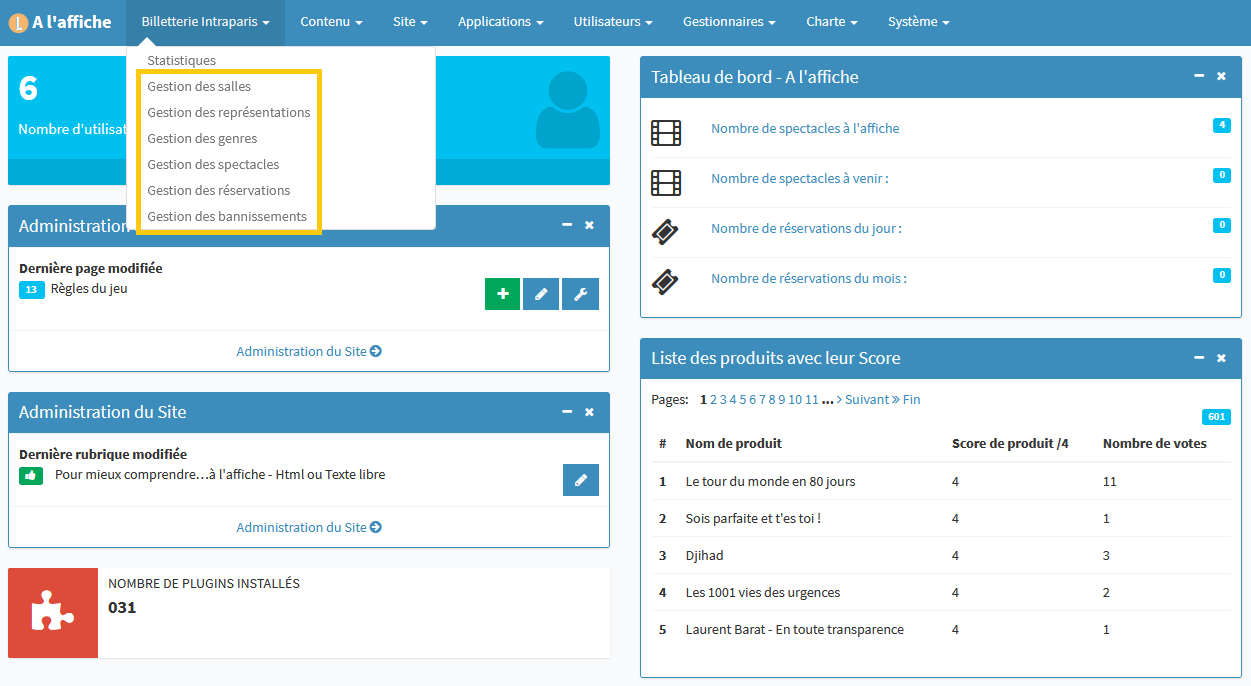Click the wrench icon for Règles du jeu
The height and width of the screenshot is (686, 1251).
pos(580,294)
